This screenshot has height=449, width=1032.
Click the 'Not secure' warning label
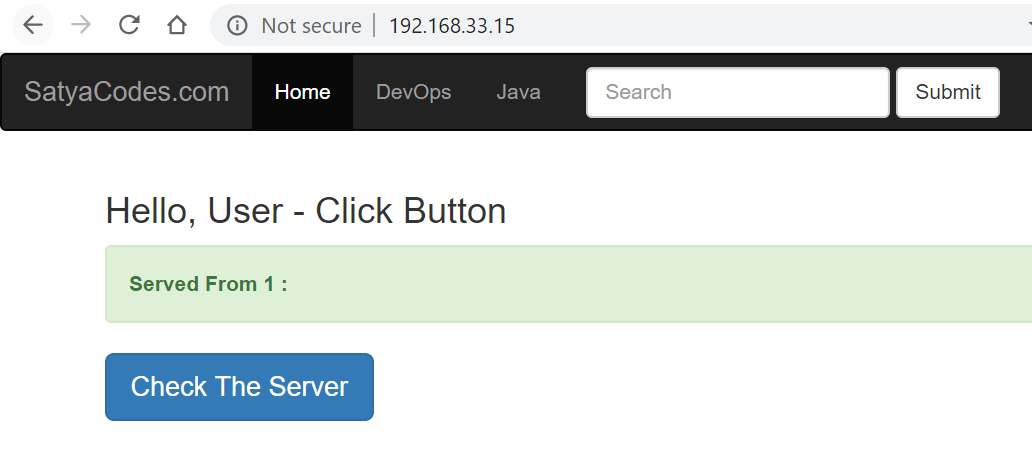pos(311,26)
